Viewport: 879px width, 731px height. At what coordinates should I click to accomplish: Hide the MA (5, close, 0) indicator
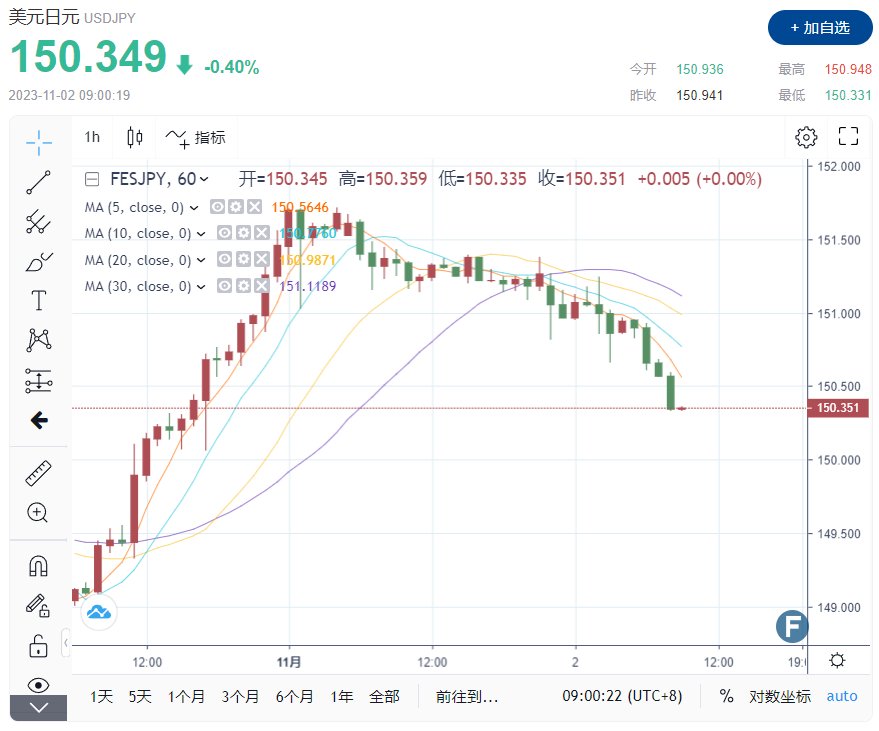(219, 207)
